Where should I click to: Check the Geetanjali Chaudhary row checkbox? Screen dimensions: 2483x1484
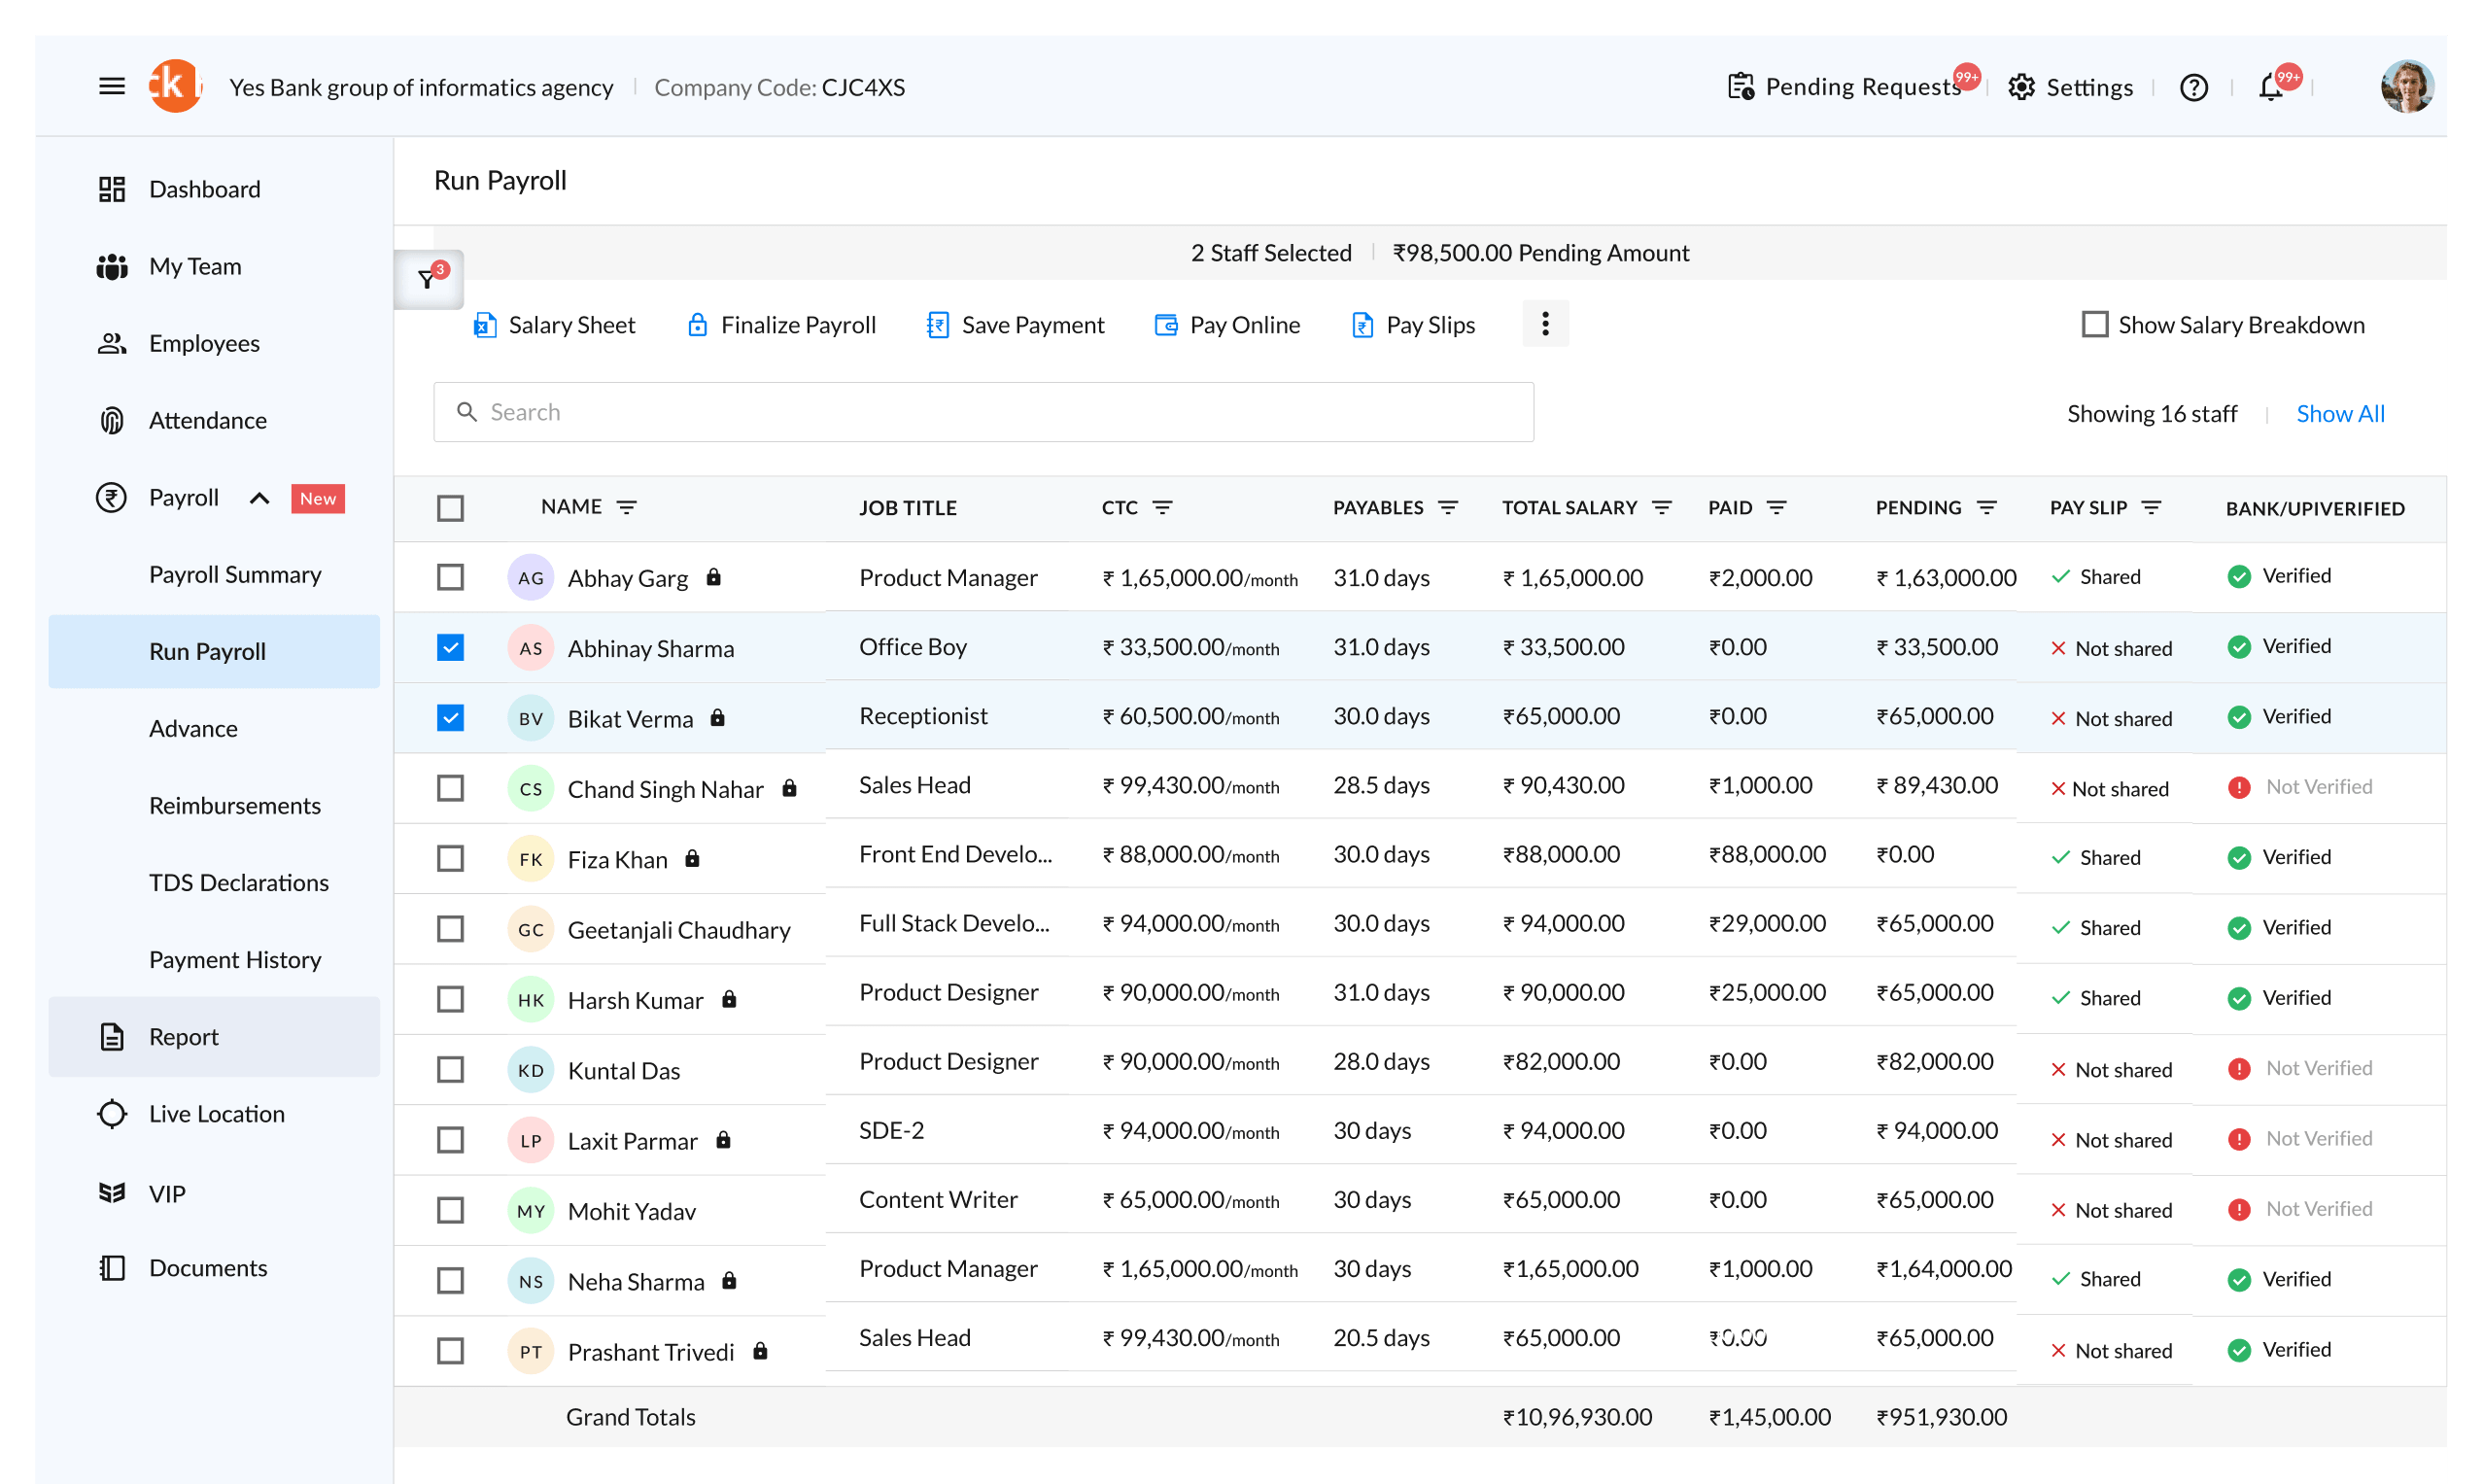pos(451,929)
